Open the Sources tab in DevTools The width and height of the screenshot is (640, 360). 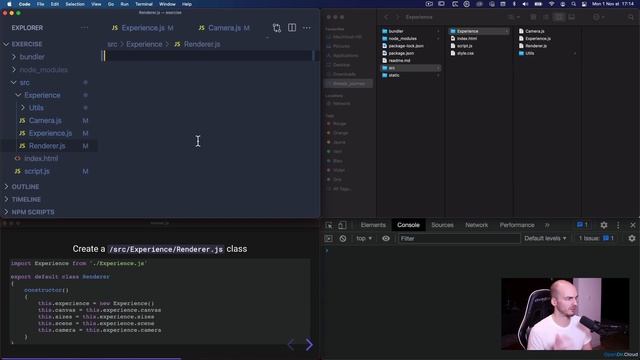(x=442, y=225)
